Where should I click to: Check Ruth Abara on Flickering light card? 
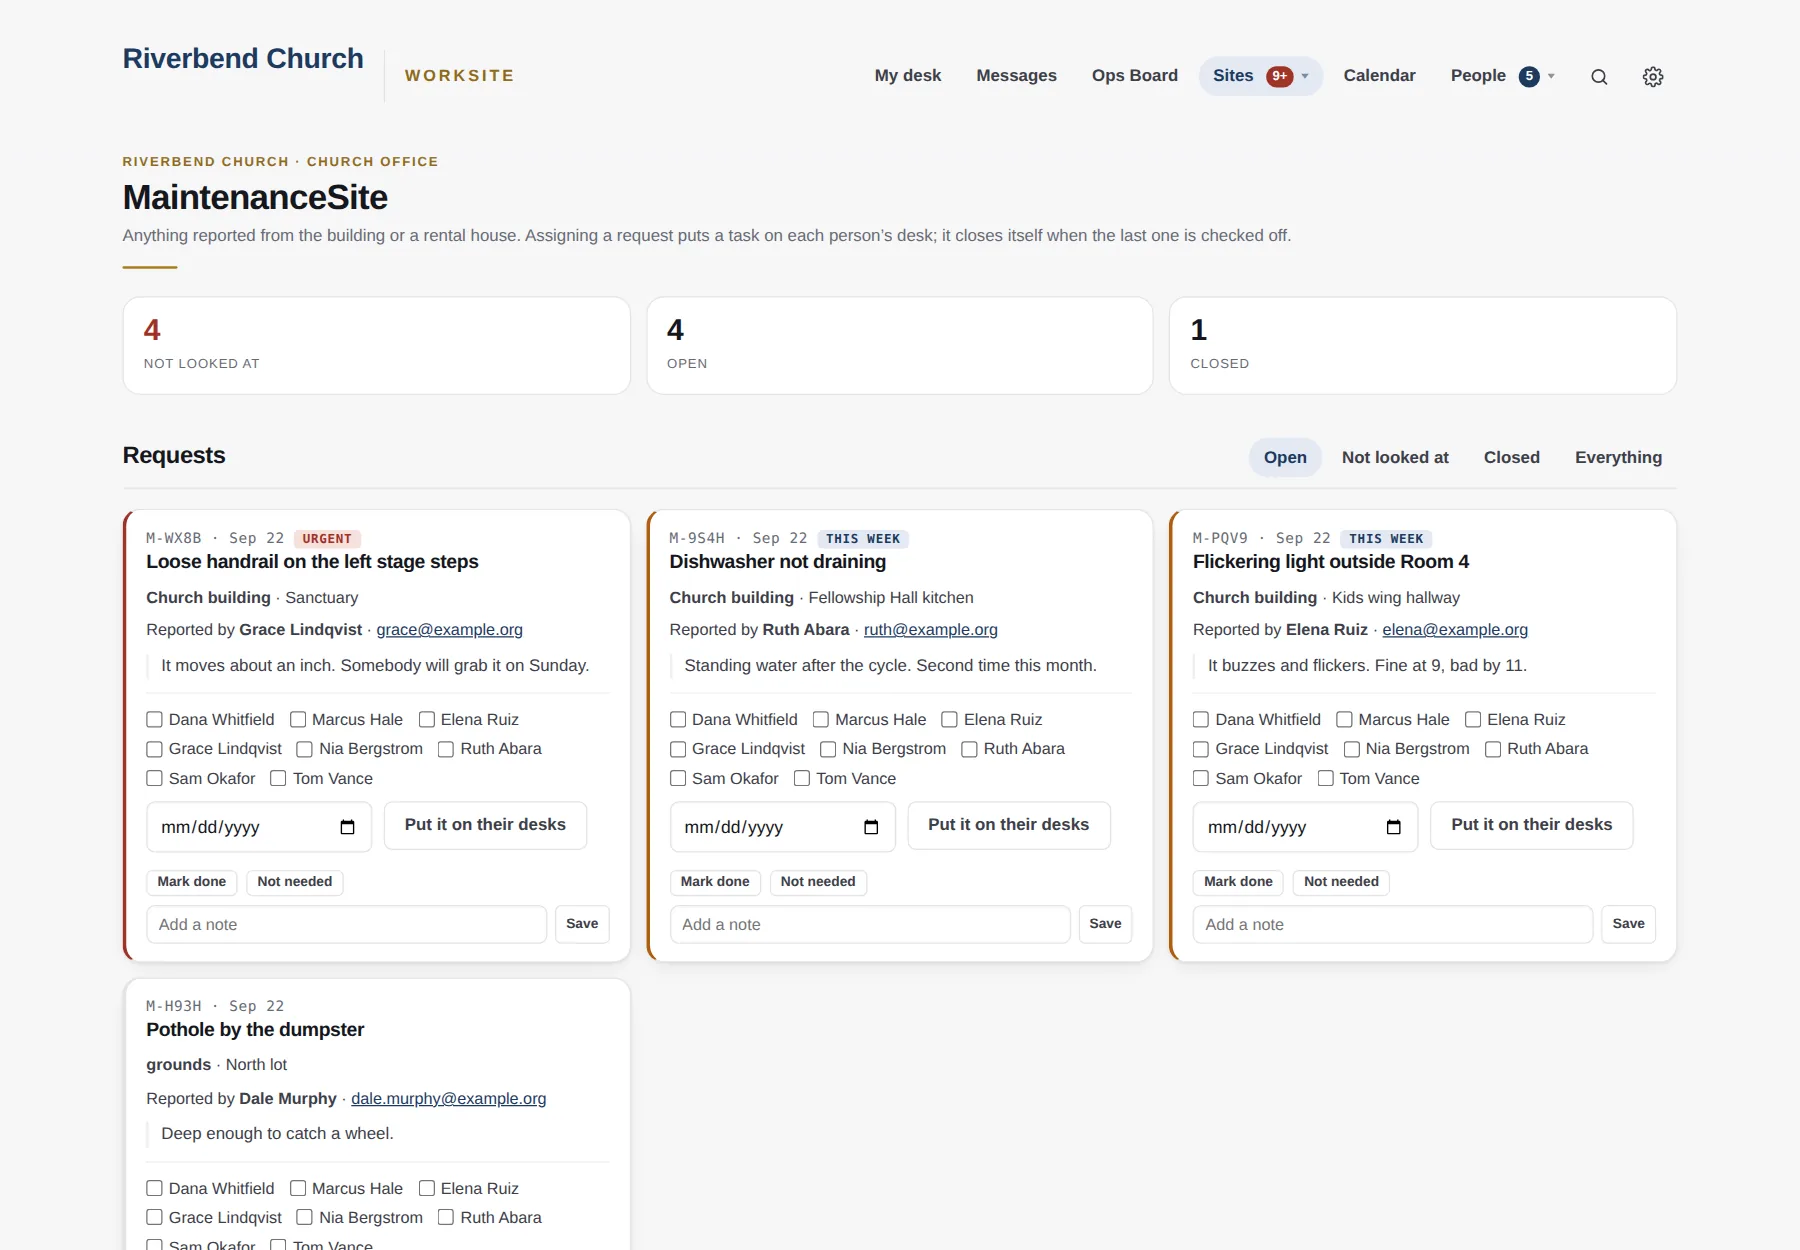(1493, 749)
